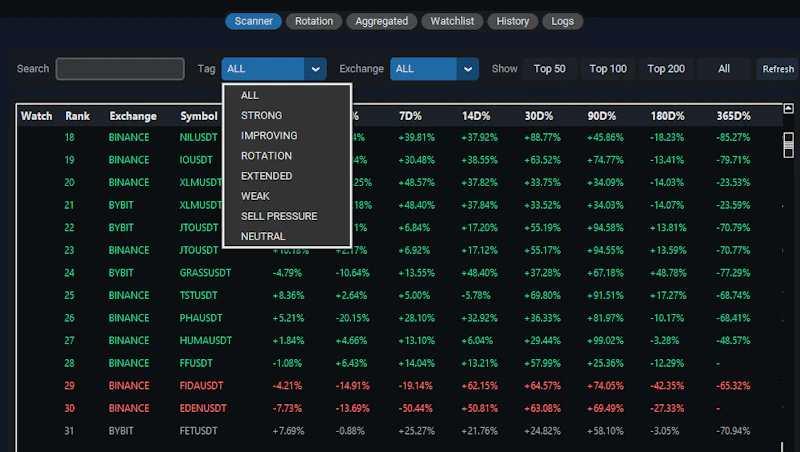
Task: Click rank 24 cell
Action: coord(69,273)
